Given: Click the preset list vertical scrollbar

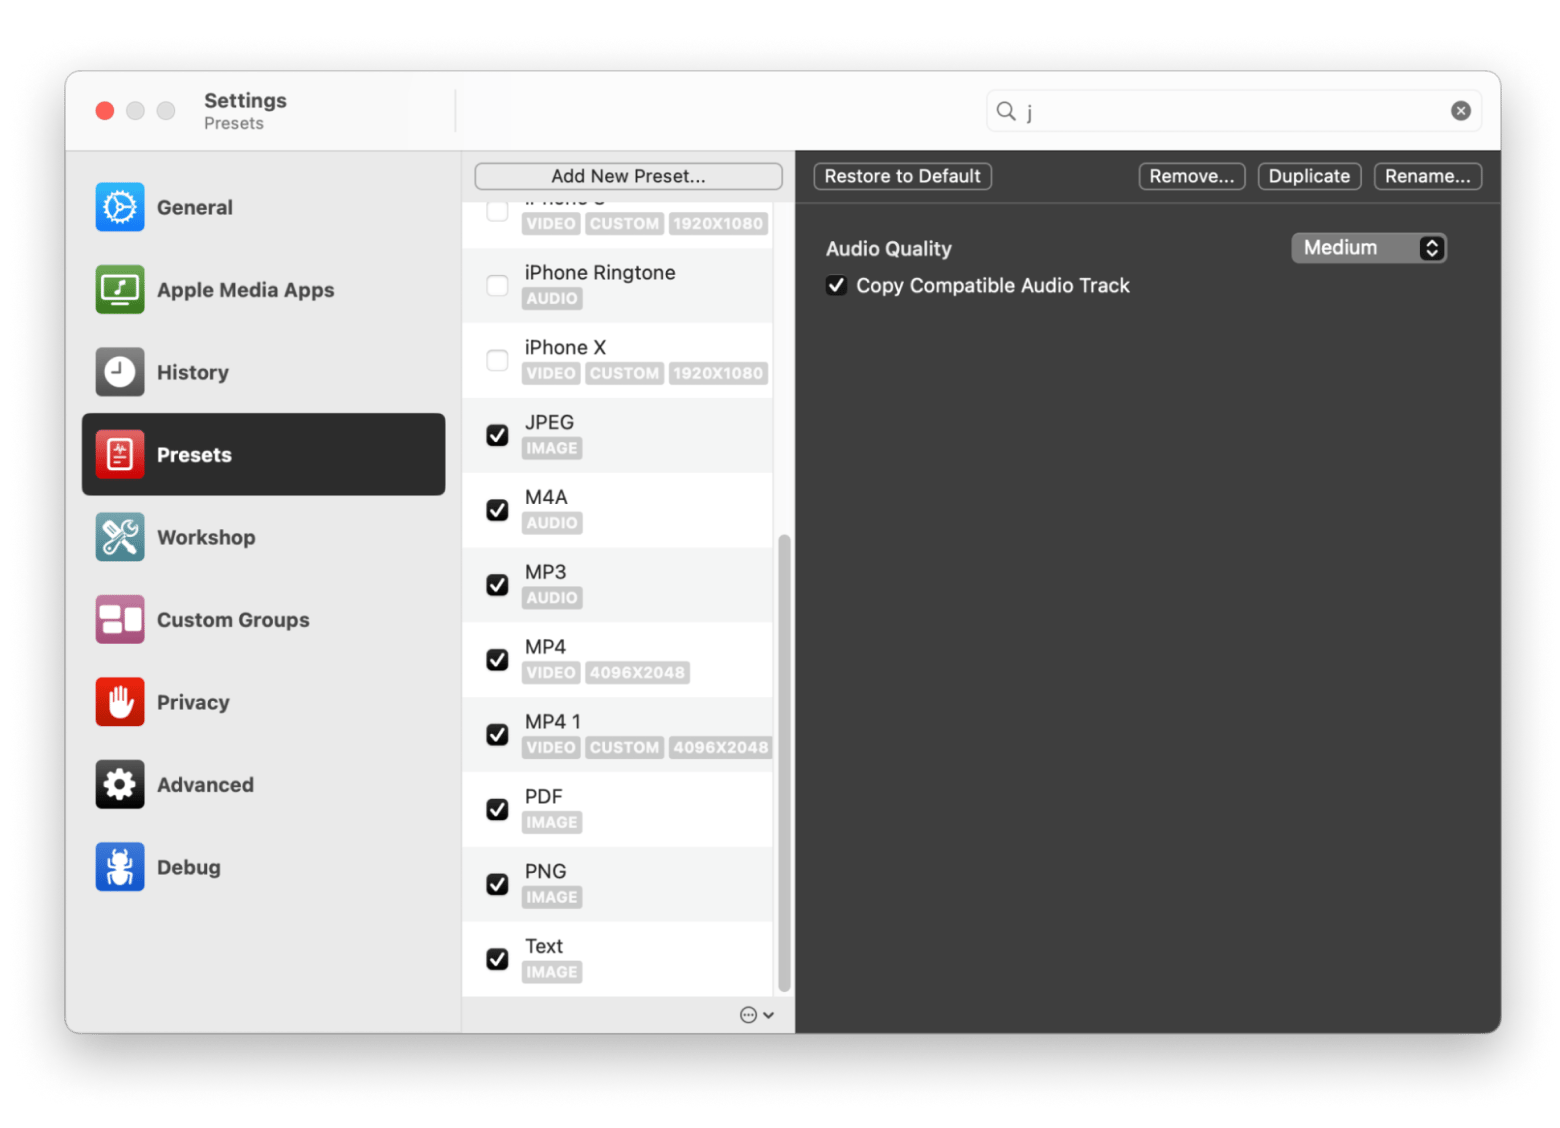Looking at the screenshot, I should (784, 760).
